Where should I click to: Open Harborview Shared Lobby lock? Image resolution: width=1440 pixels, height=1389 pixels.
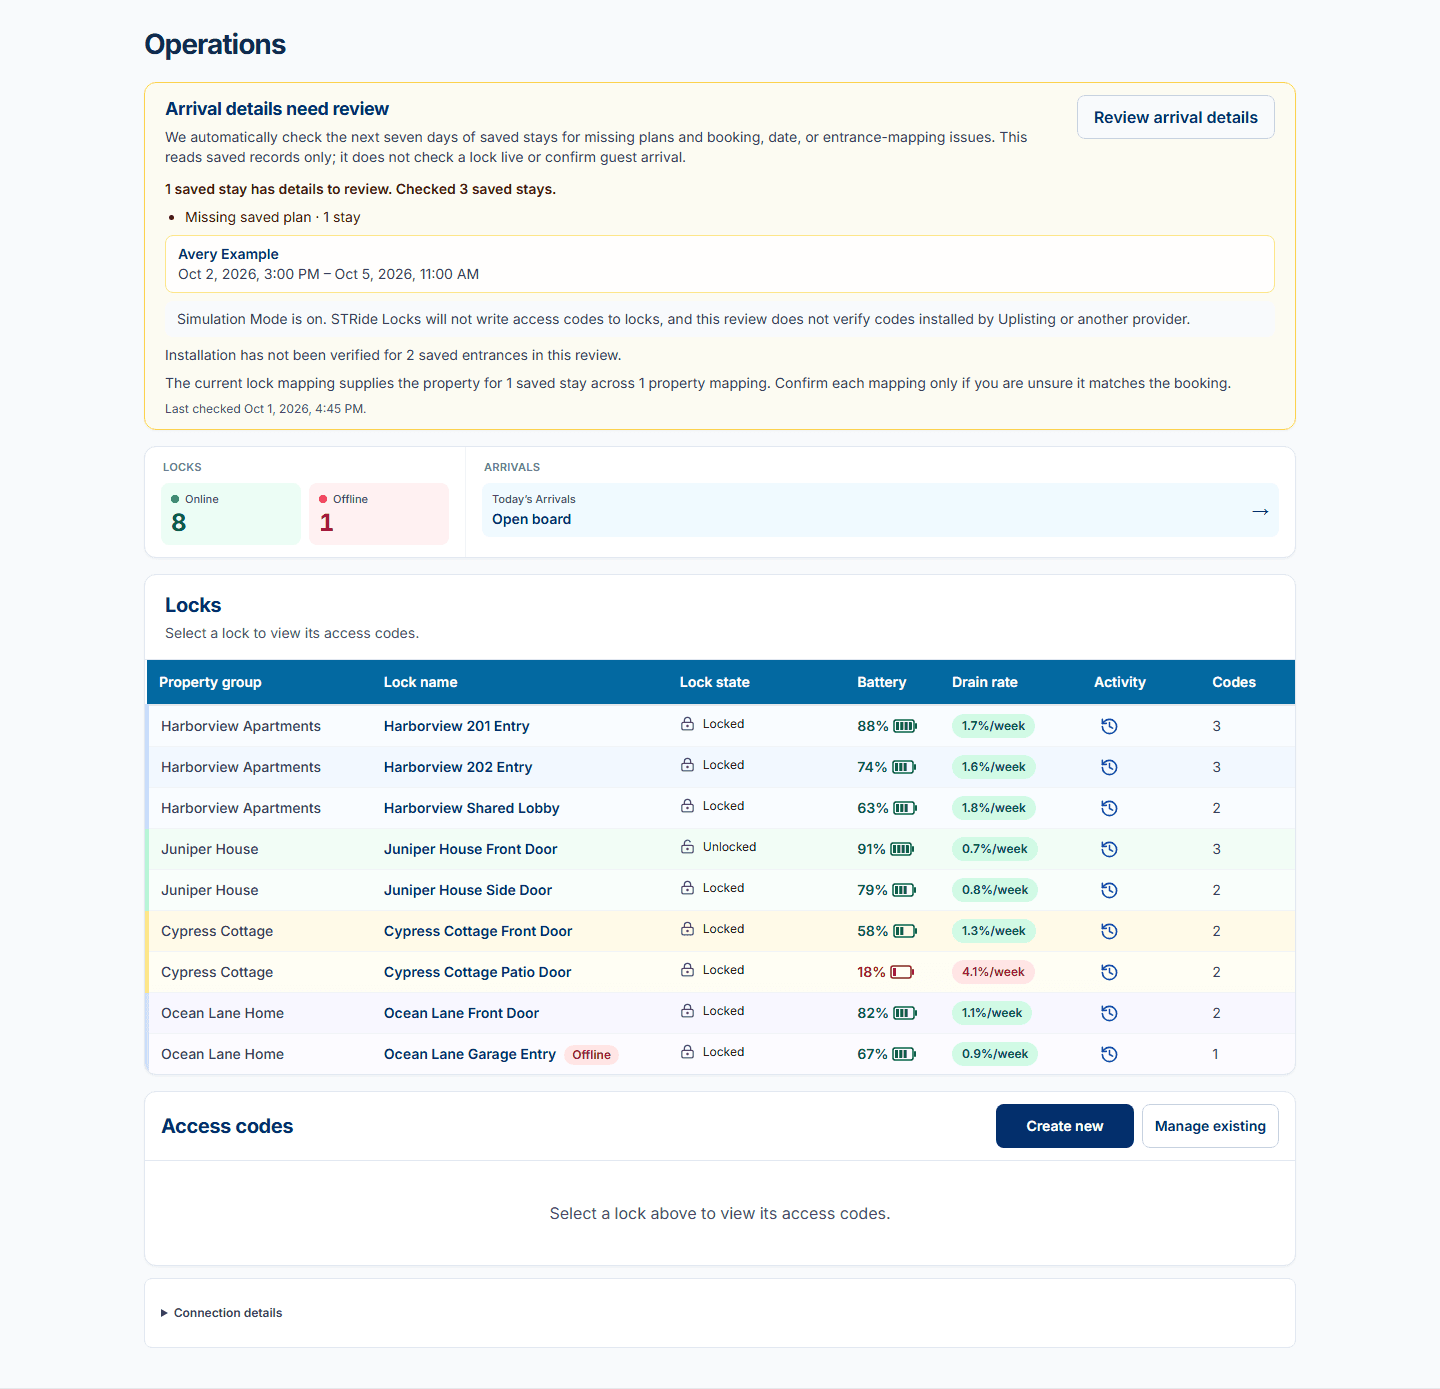coord(471,808)
